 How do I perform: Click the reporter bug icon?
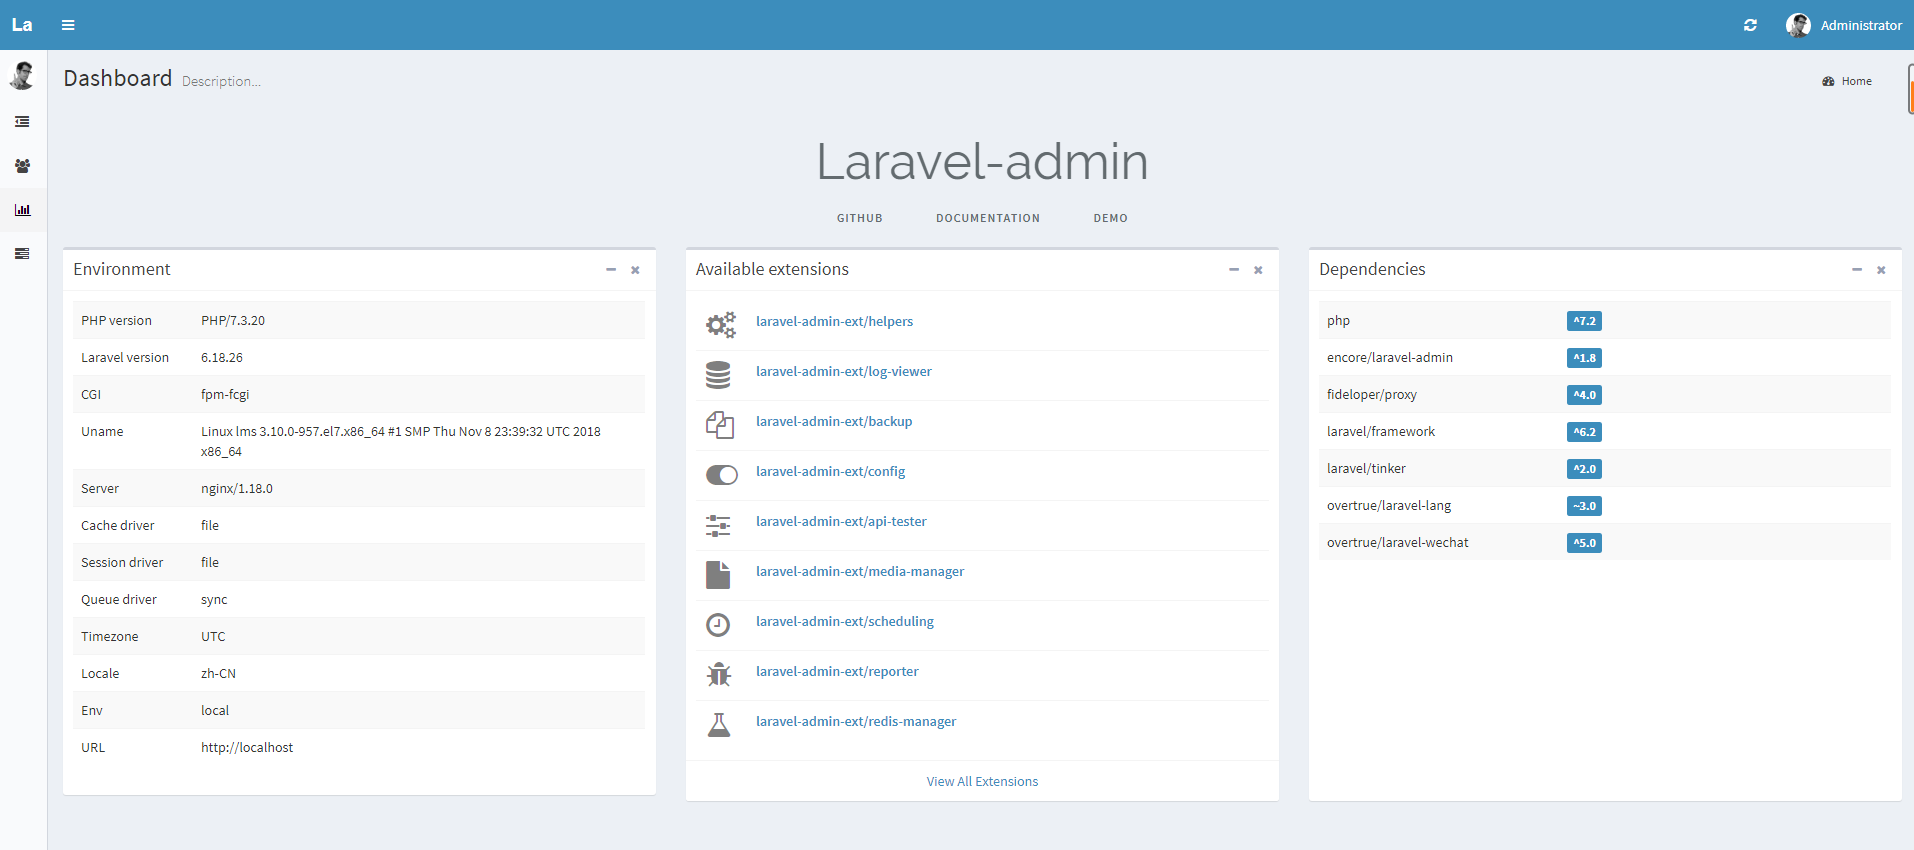tap(719, 675)
